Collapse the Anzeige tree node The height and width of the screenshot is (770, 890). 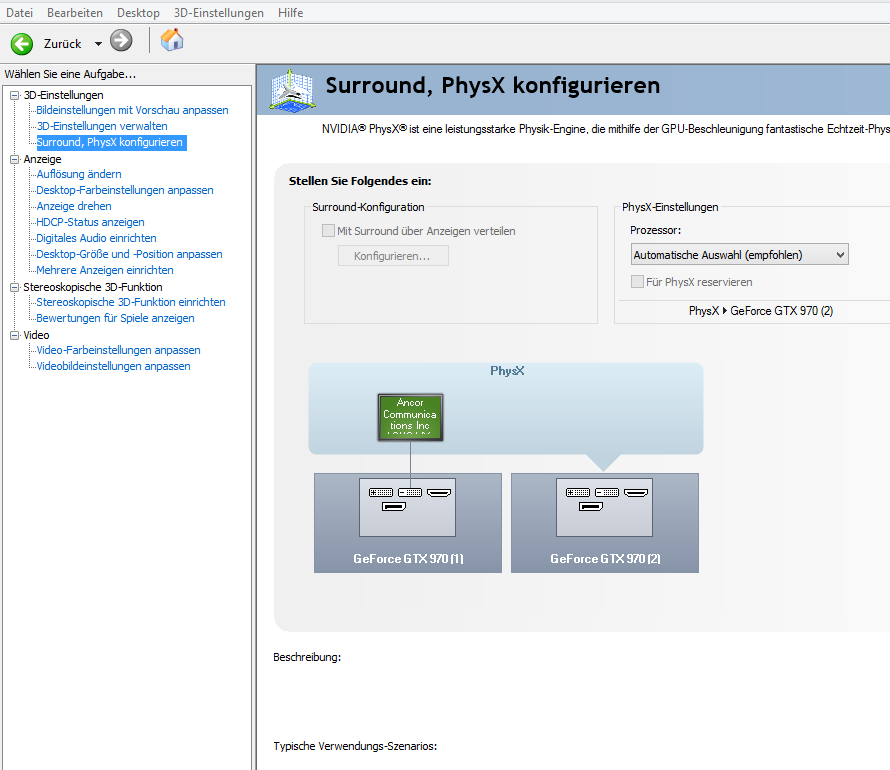[15, 159]
